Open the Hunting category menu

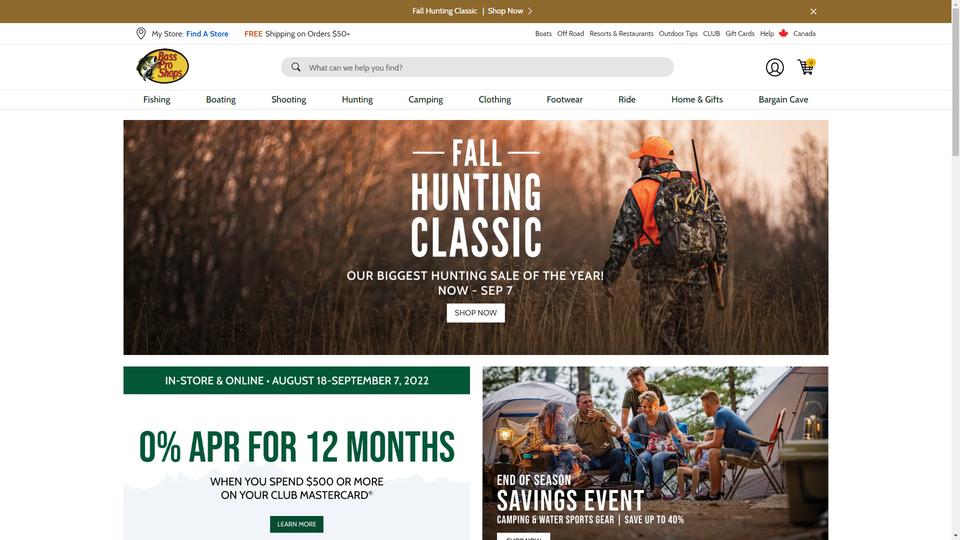tap(357, 99)
